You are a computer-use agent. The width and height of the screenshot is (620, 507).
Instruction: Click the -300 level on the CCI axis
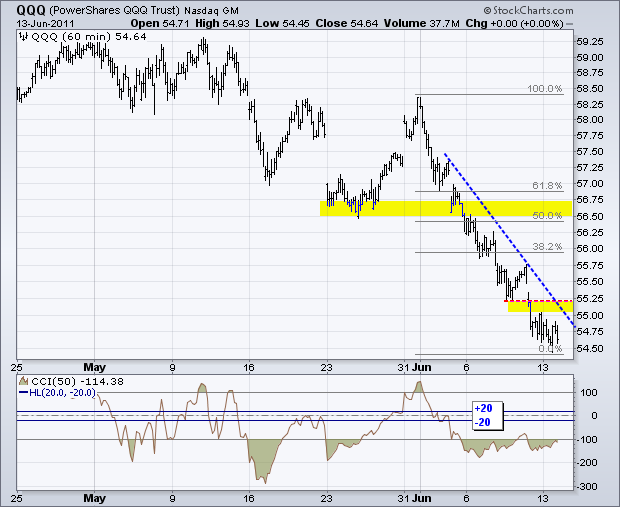[x=587, y=486]
